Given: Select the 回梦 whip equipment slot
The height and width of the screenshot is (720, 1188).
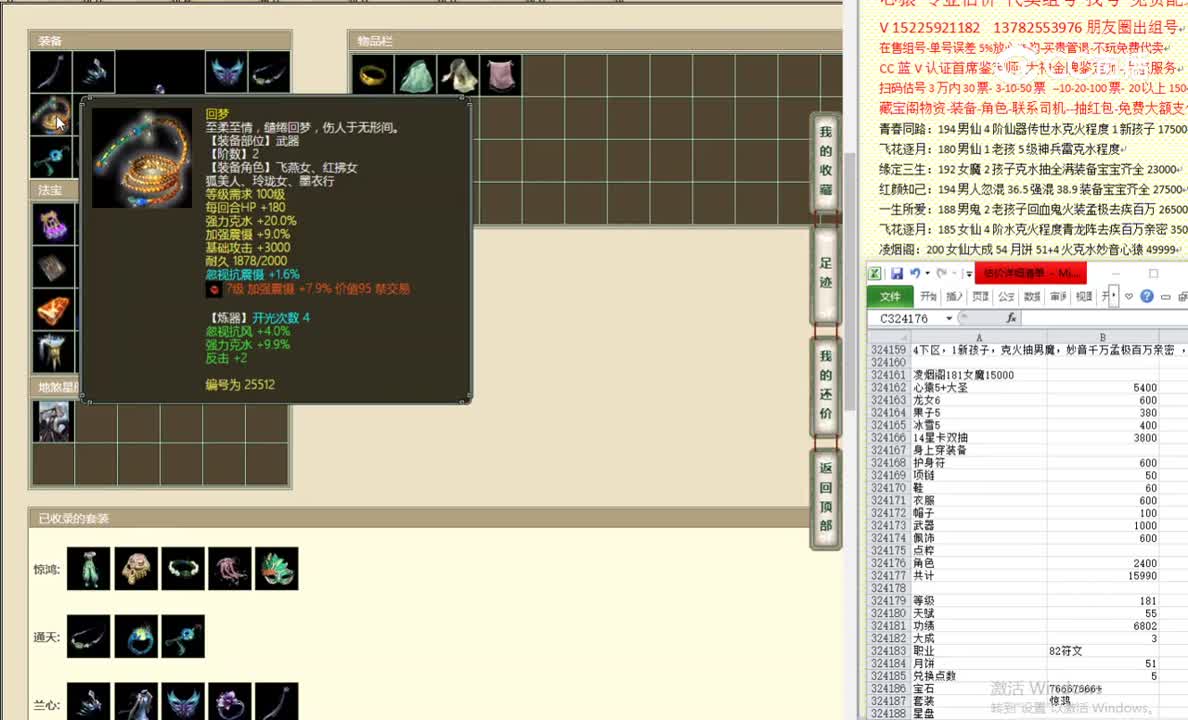Looking at the screenshot, I should [52, 115].
